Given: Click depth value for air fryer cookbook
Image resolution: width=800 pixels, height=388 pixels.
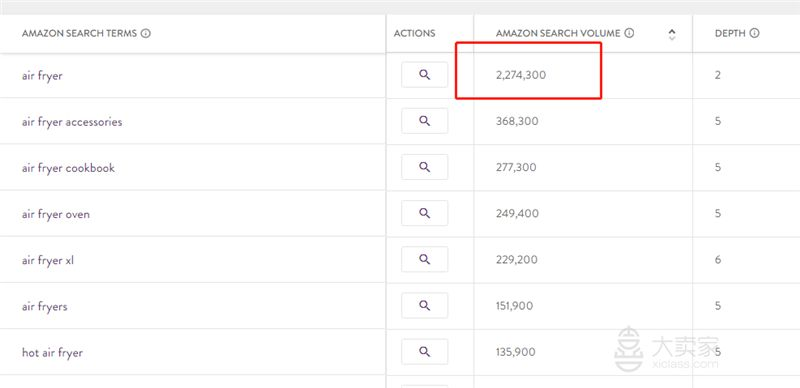Looking at the screenshot, I should point(718,167).
